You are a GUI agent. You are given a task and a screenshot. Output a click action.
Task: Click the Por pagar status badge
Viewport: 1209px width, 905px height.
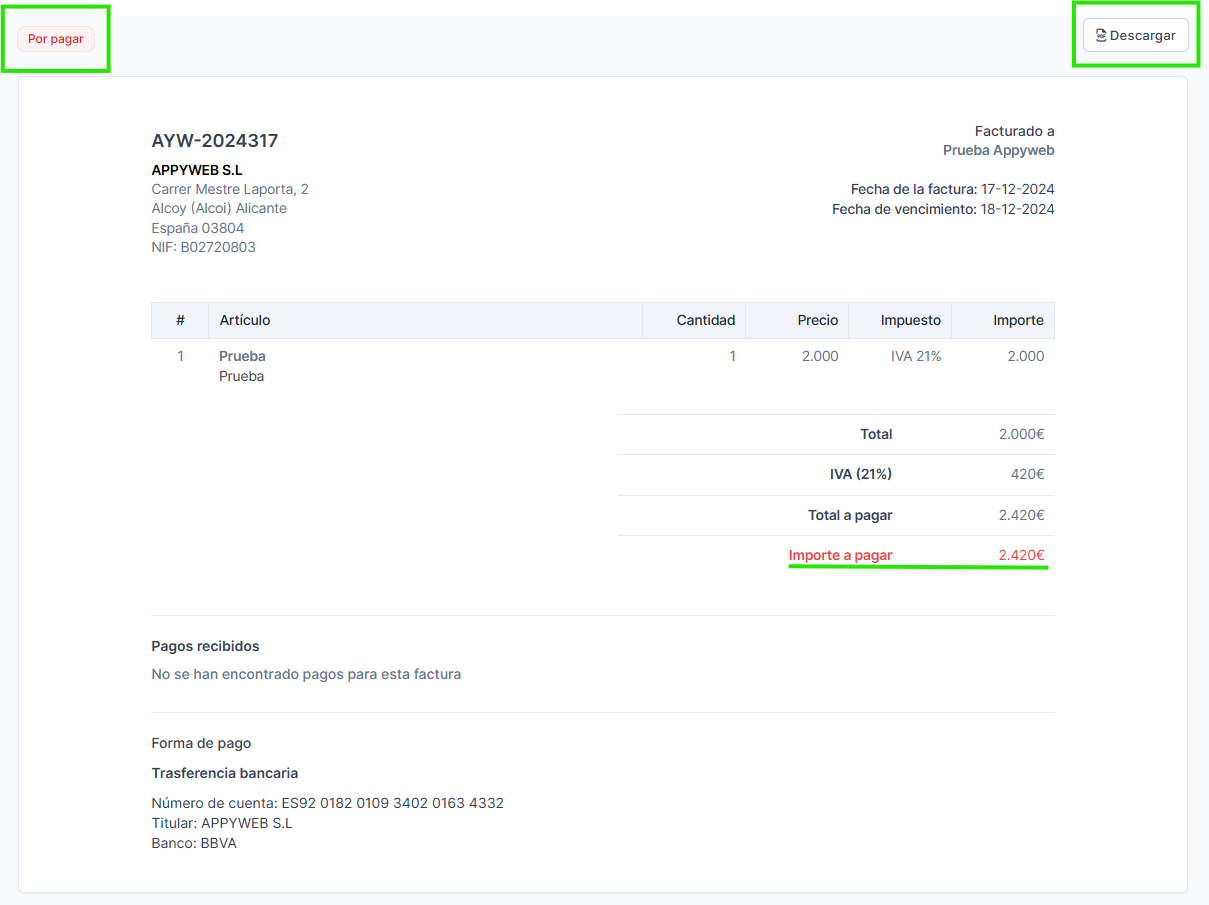click(x=56, y=39)
